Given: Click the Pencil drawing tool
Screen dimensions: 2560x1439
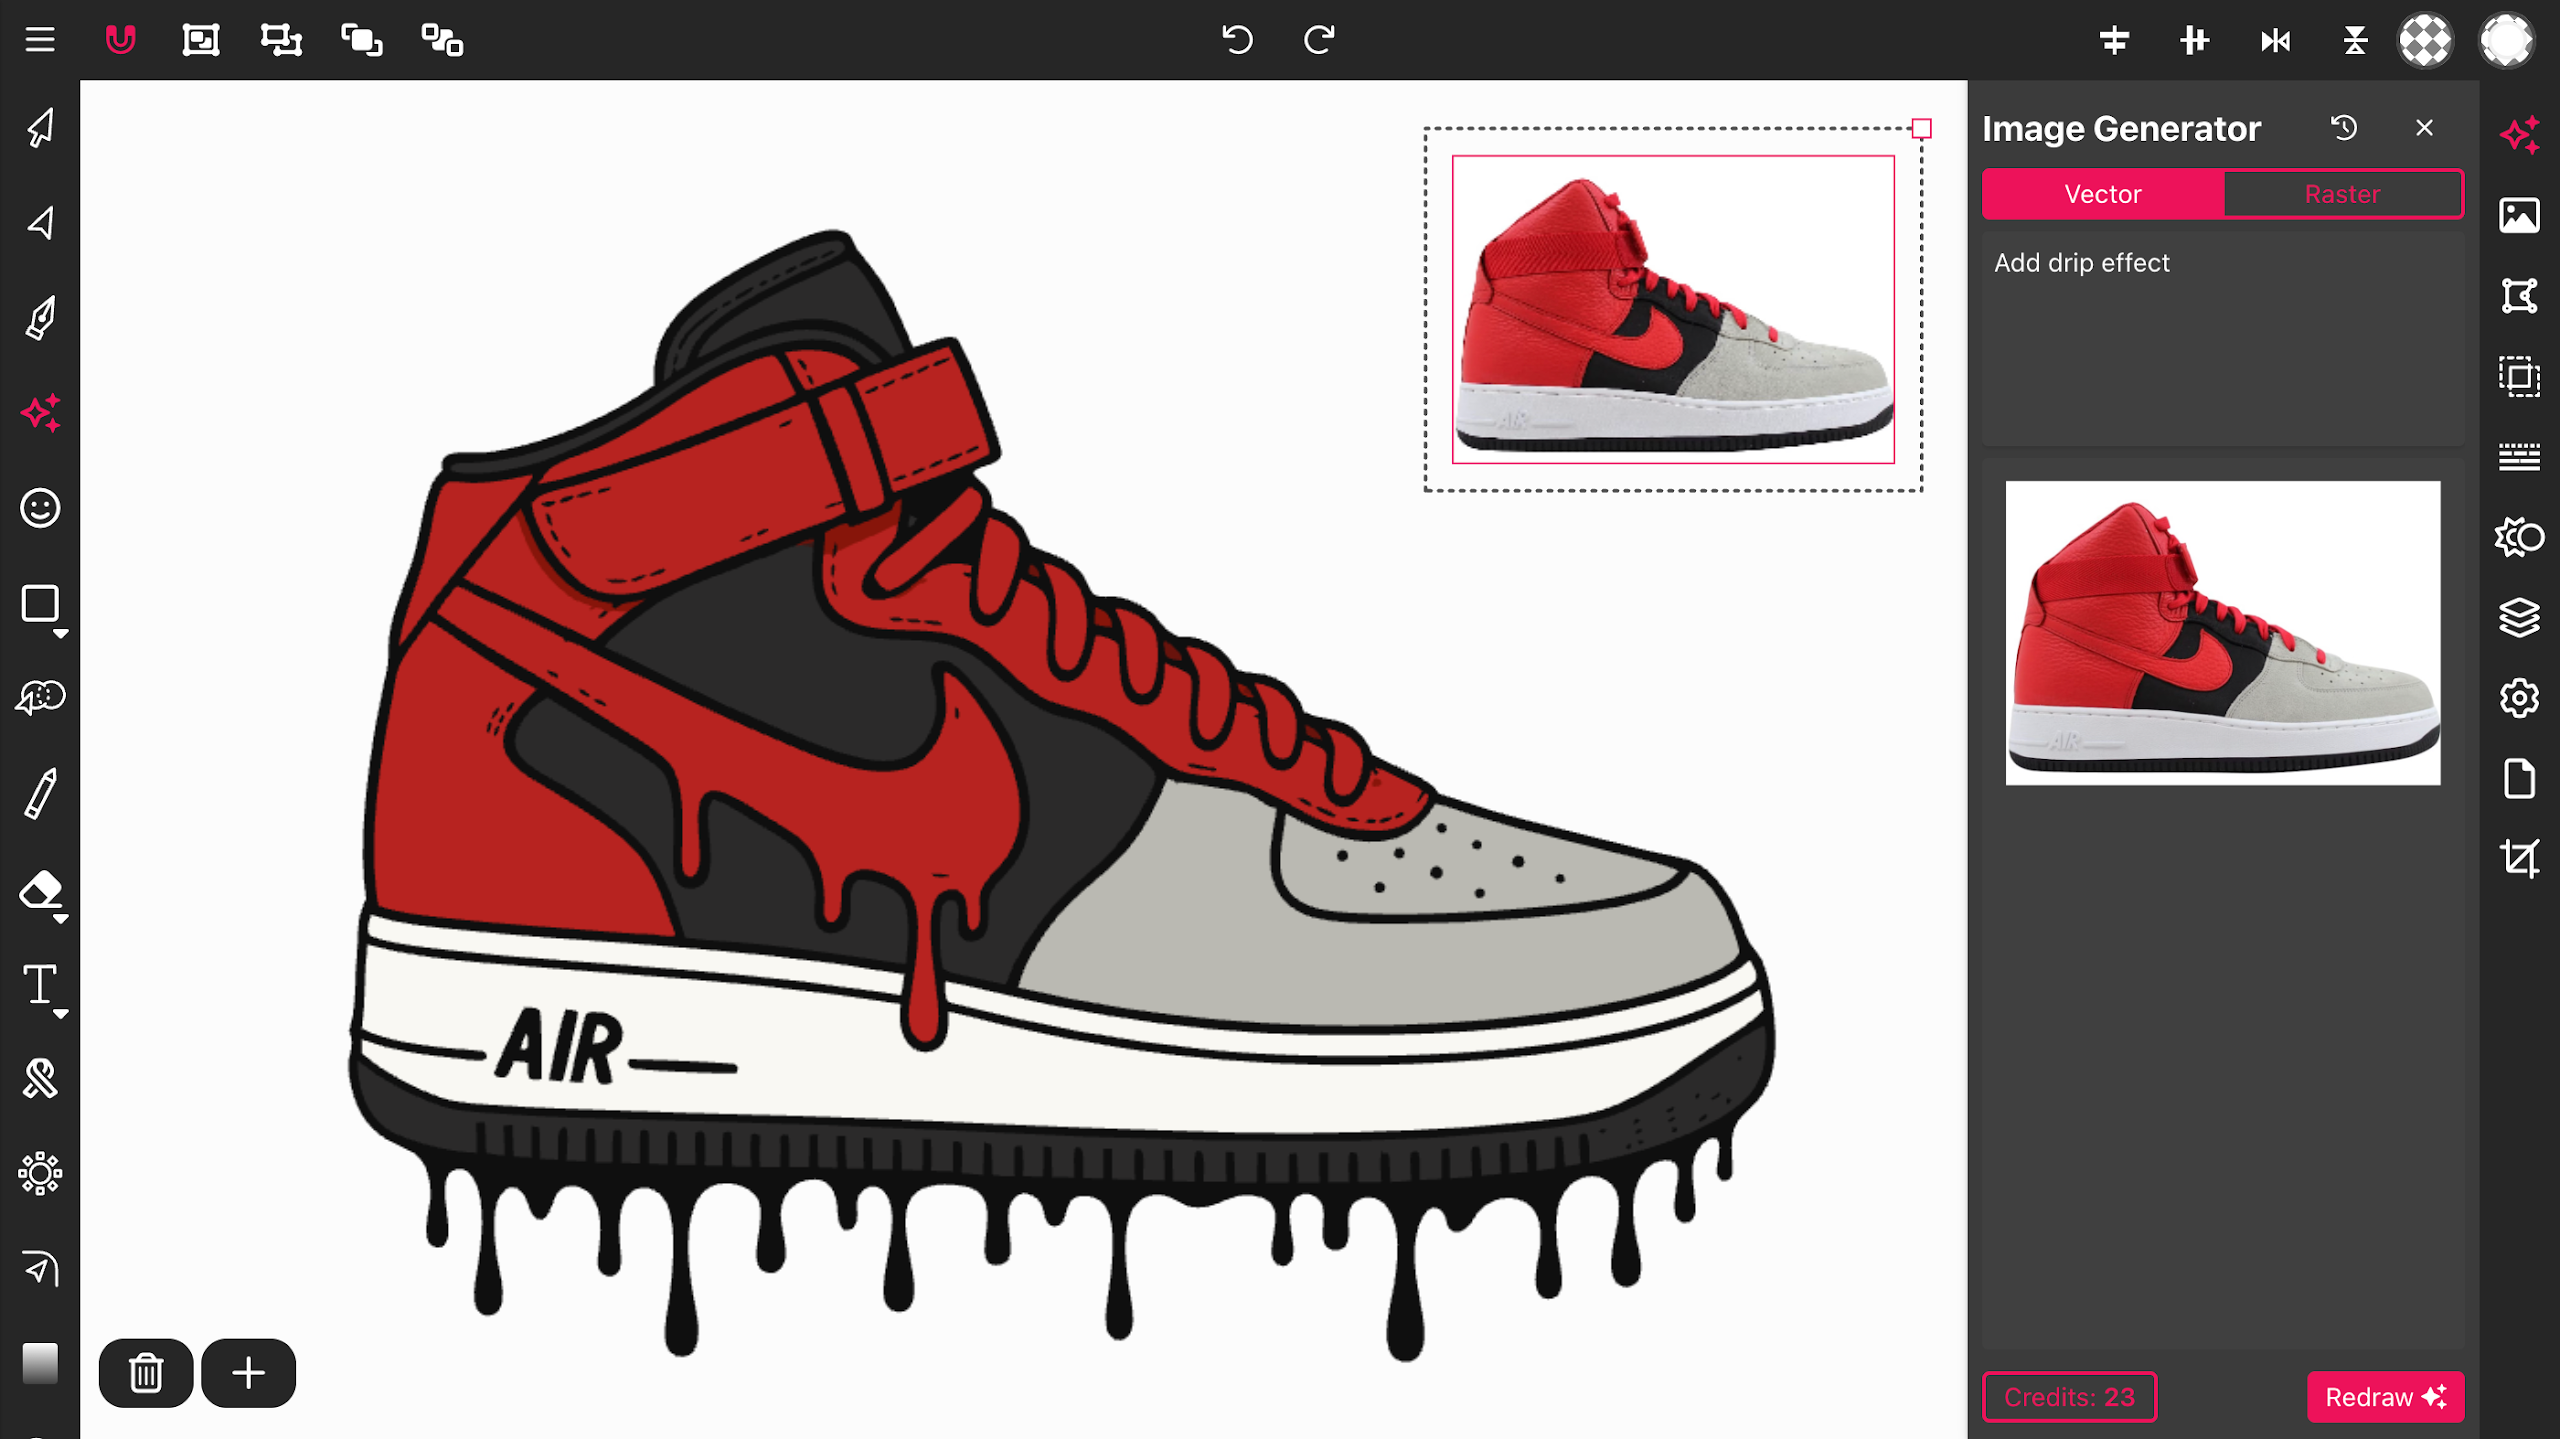Looking at the screenshot, I should [40, 793].
